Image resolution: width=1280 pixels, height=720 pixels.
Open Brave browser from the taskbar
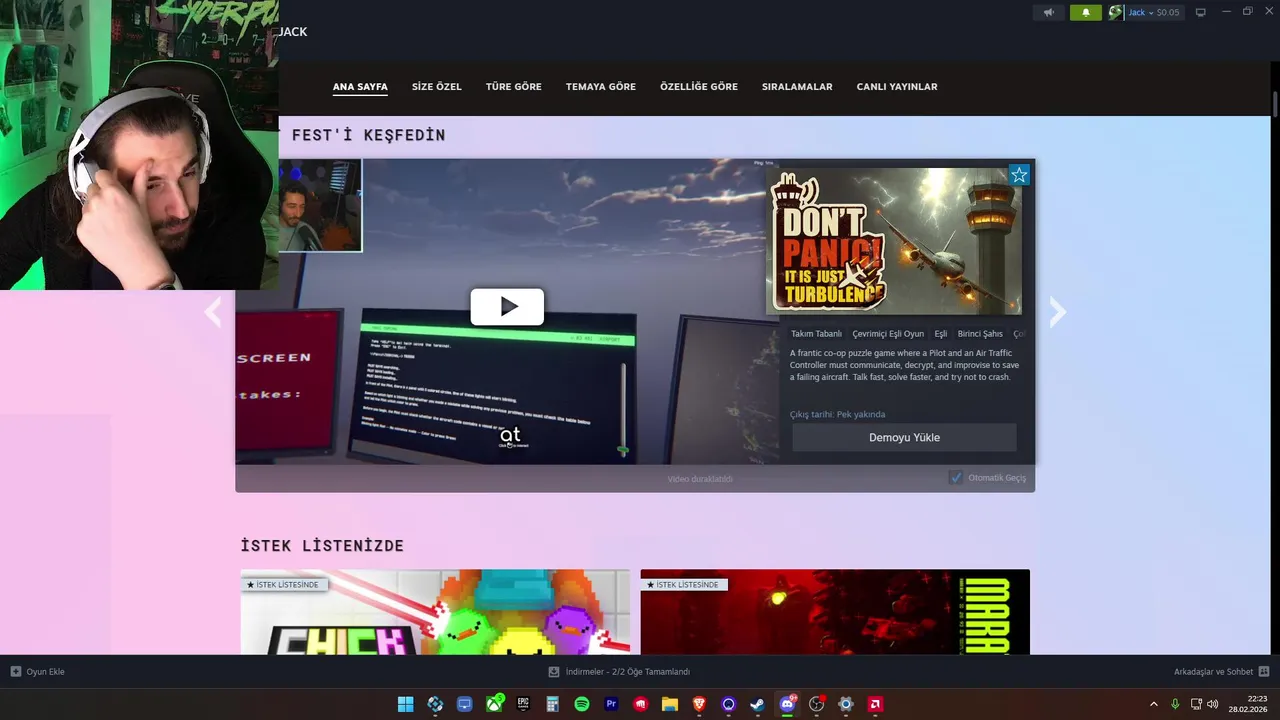point(699,704)
